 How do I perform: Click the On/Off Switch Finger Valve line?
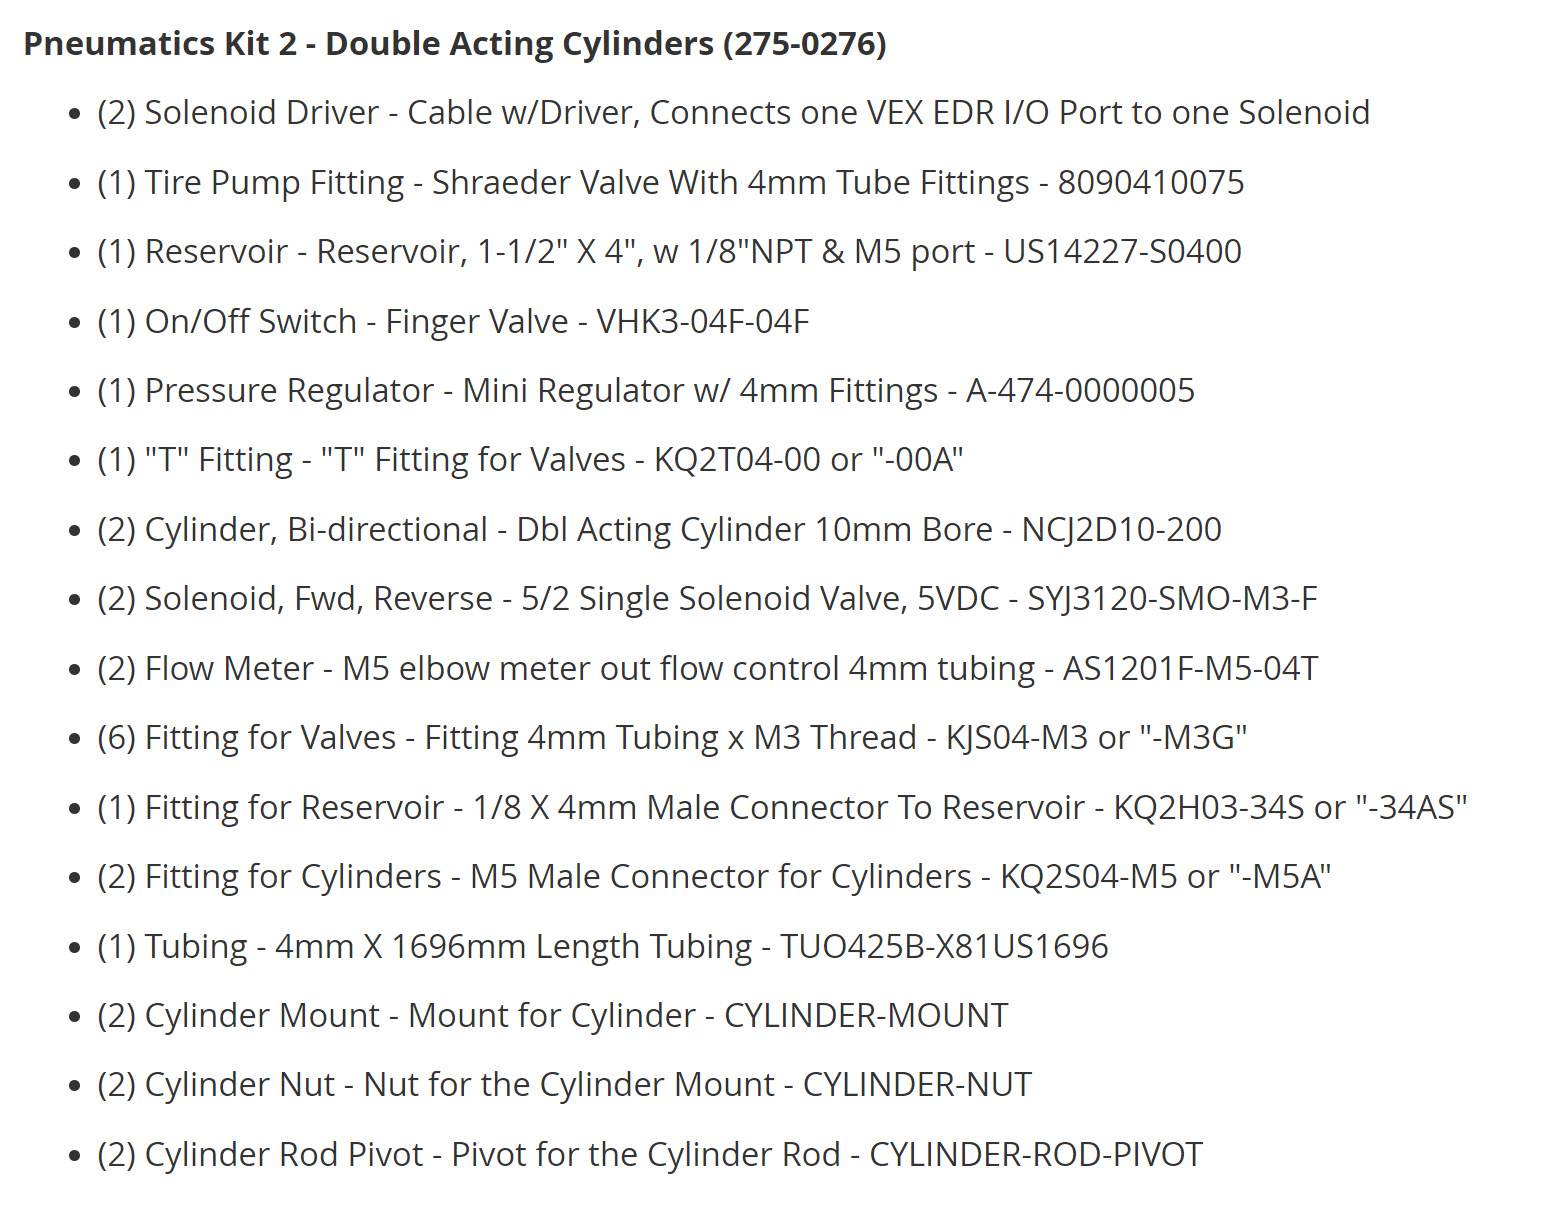coord(452,322)
